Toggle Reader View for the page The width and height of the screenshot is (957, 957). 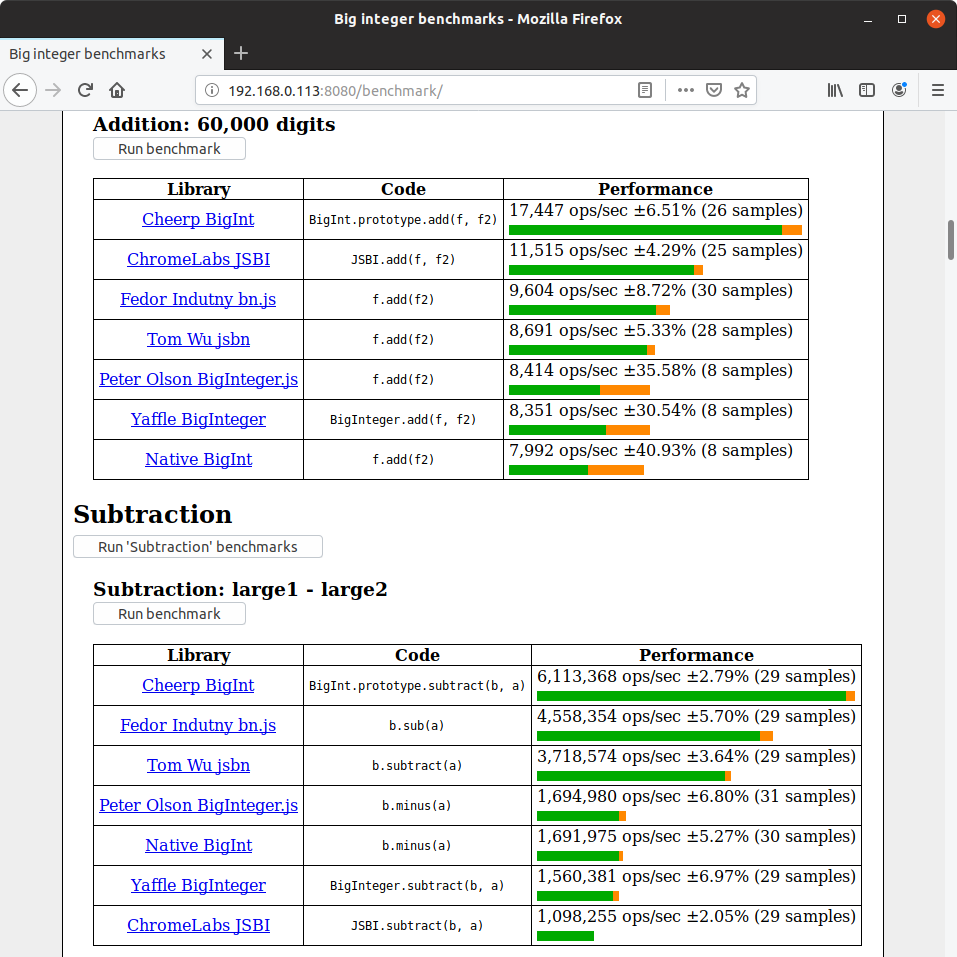[644, 90]
